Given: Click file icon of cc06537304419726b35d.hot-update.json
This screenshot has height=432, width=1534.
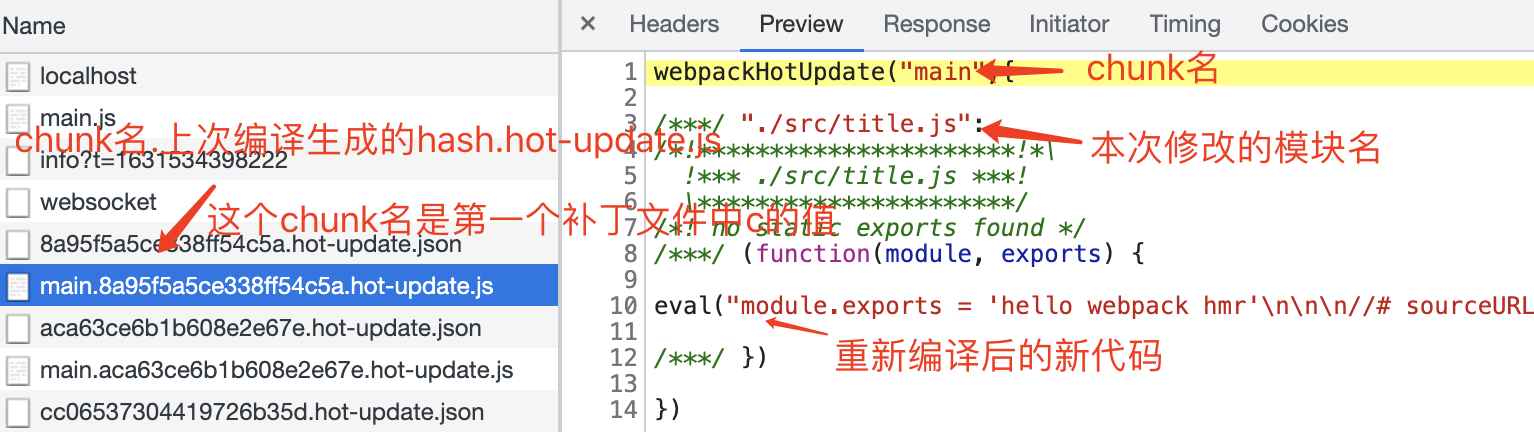Looking at the screenshot, I should click(18, 412).
